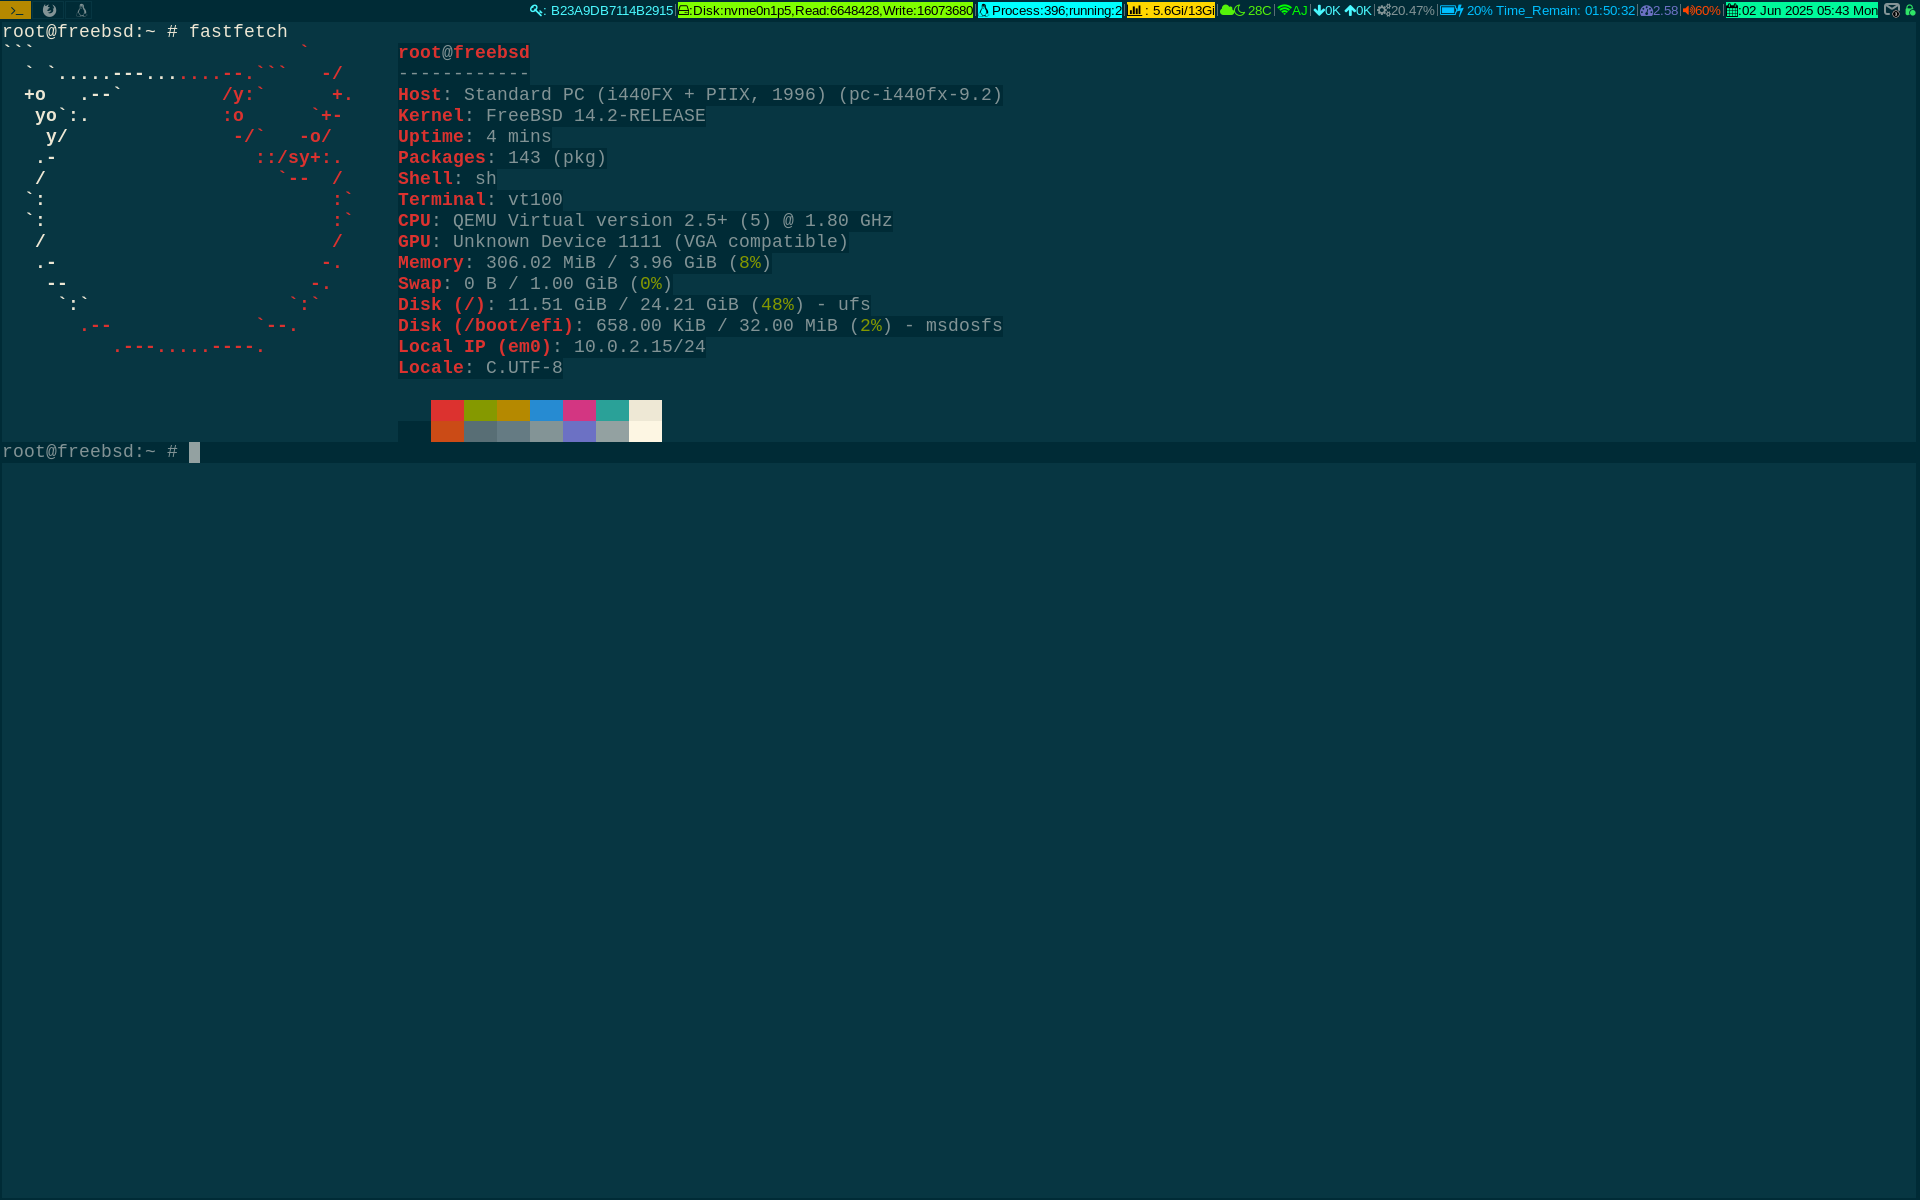Click the Terminal value 'vt100'

click(535, 200)
